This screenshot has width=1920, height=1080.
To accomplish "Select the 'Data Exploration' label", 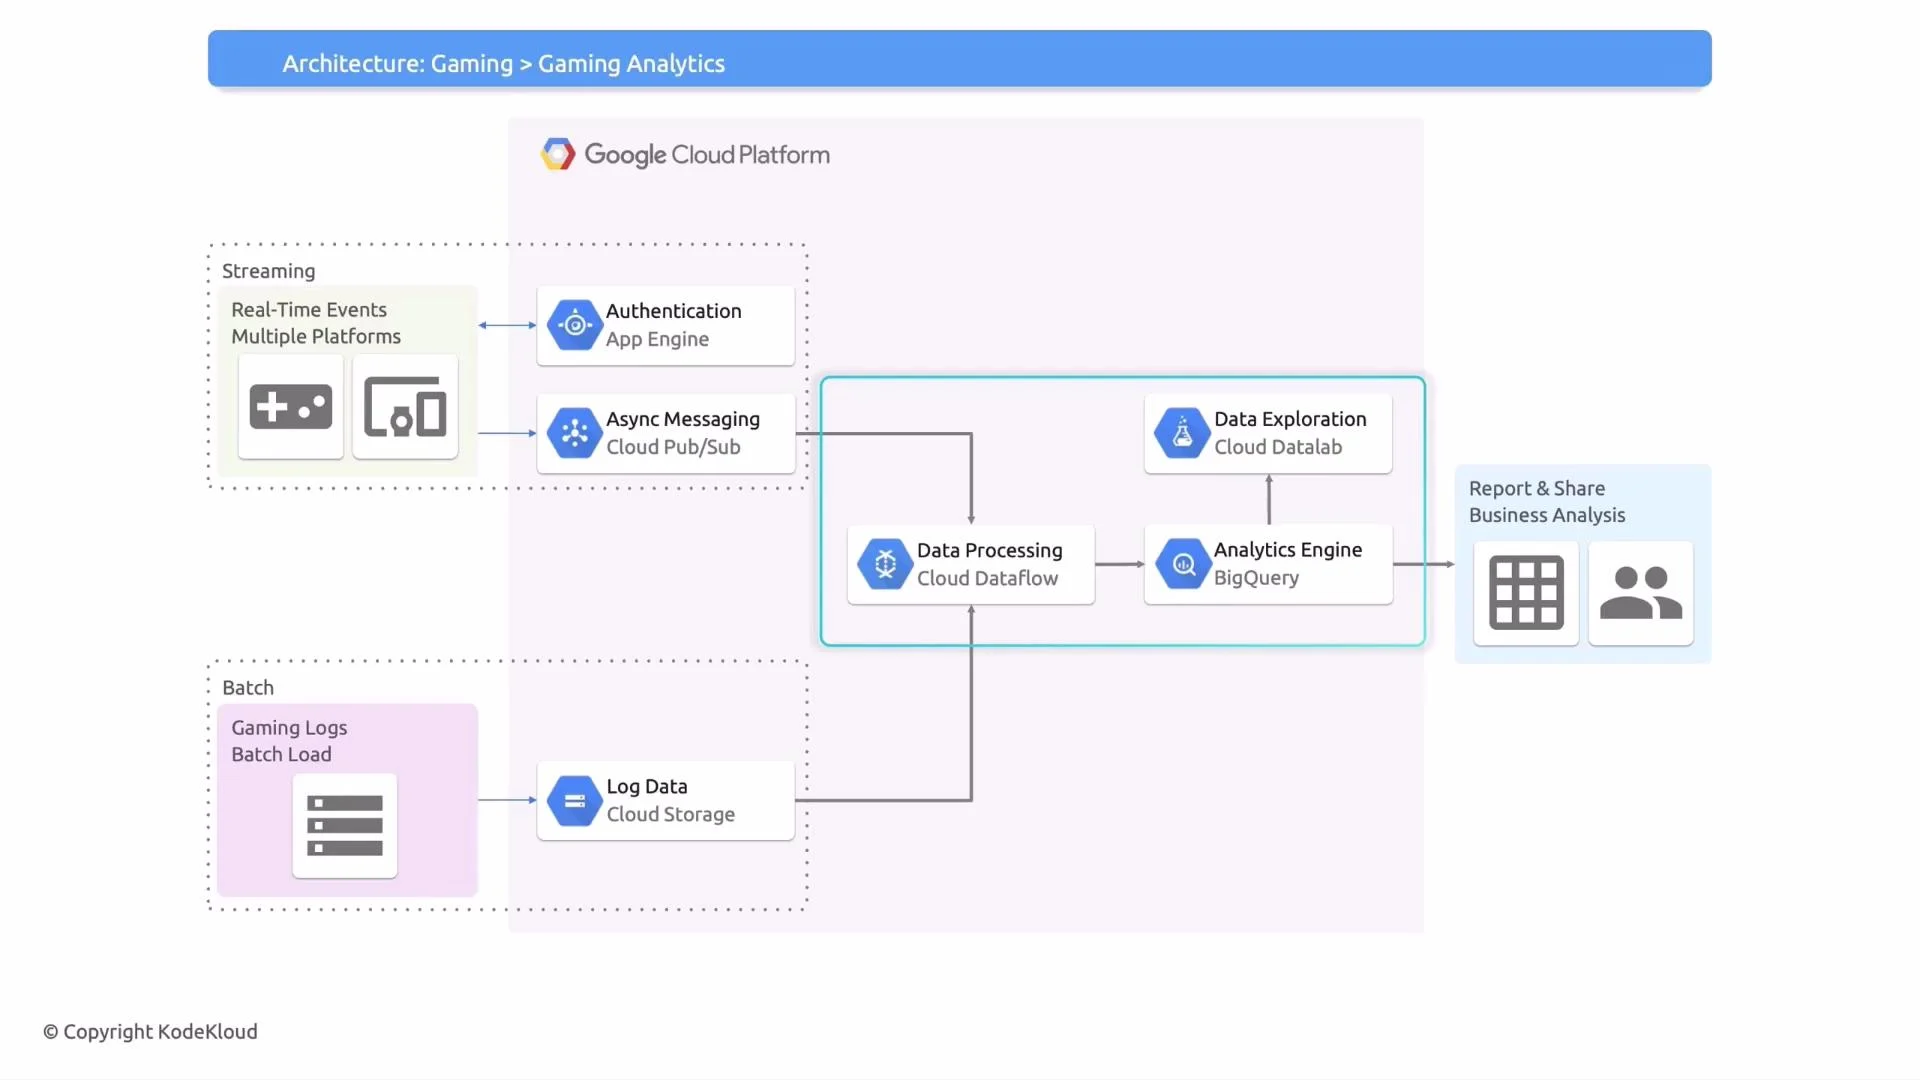I will point(1290,419).
